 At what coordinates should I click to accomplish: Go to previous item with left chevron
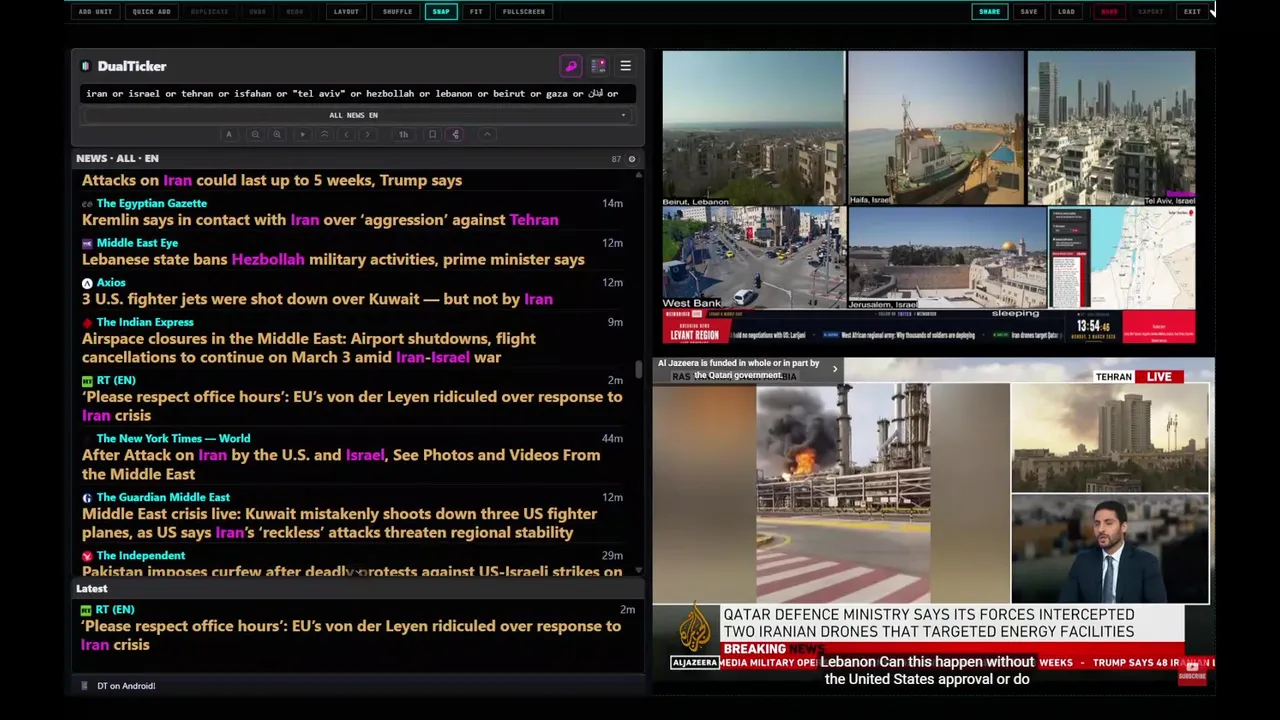(346, 134)
